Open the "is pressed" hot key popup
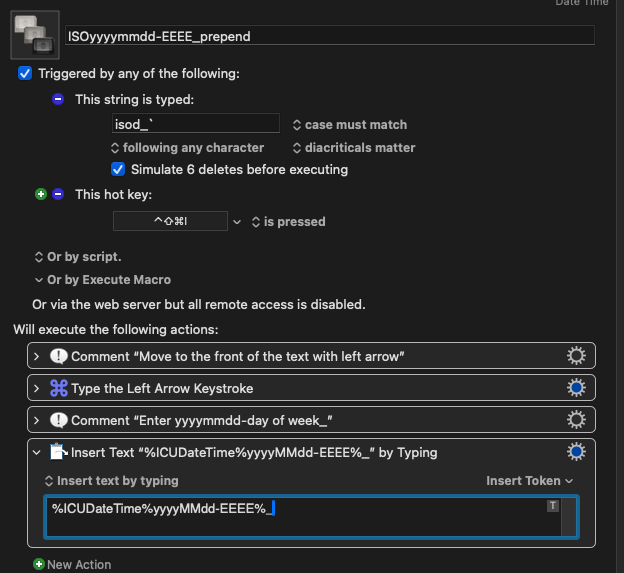 [288, 221]
